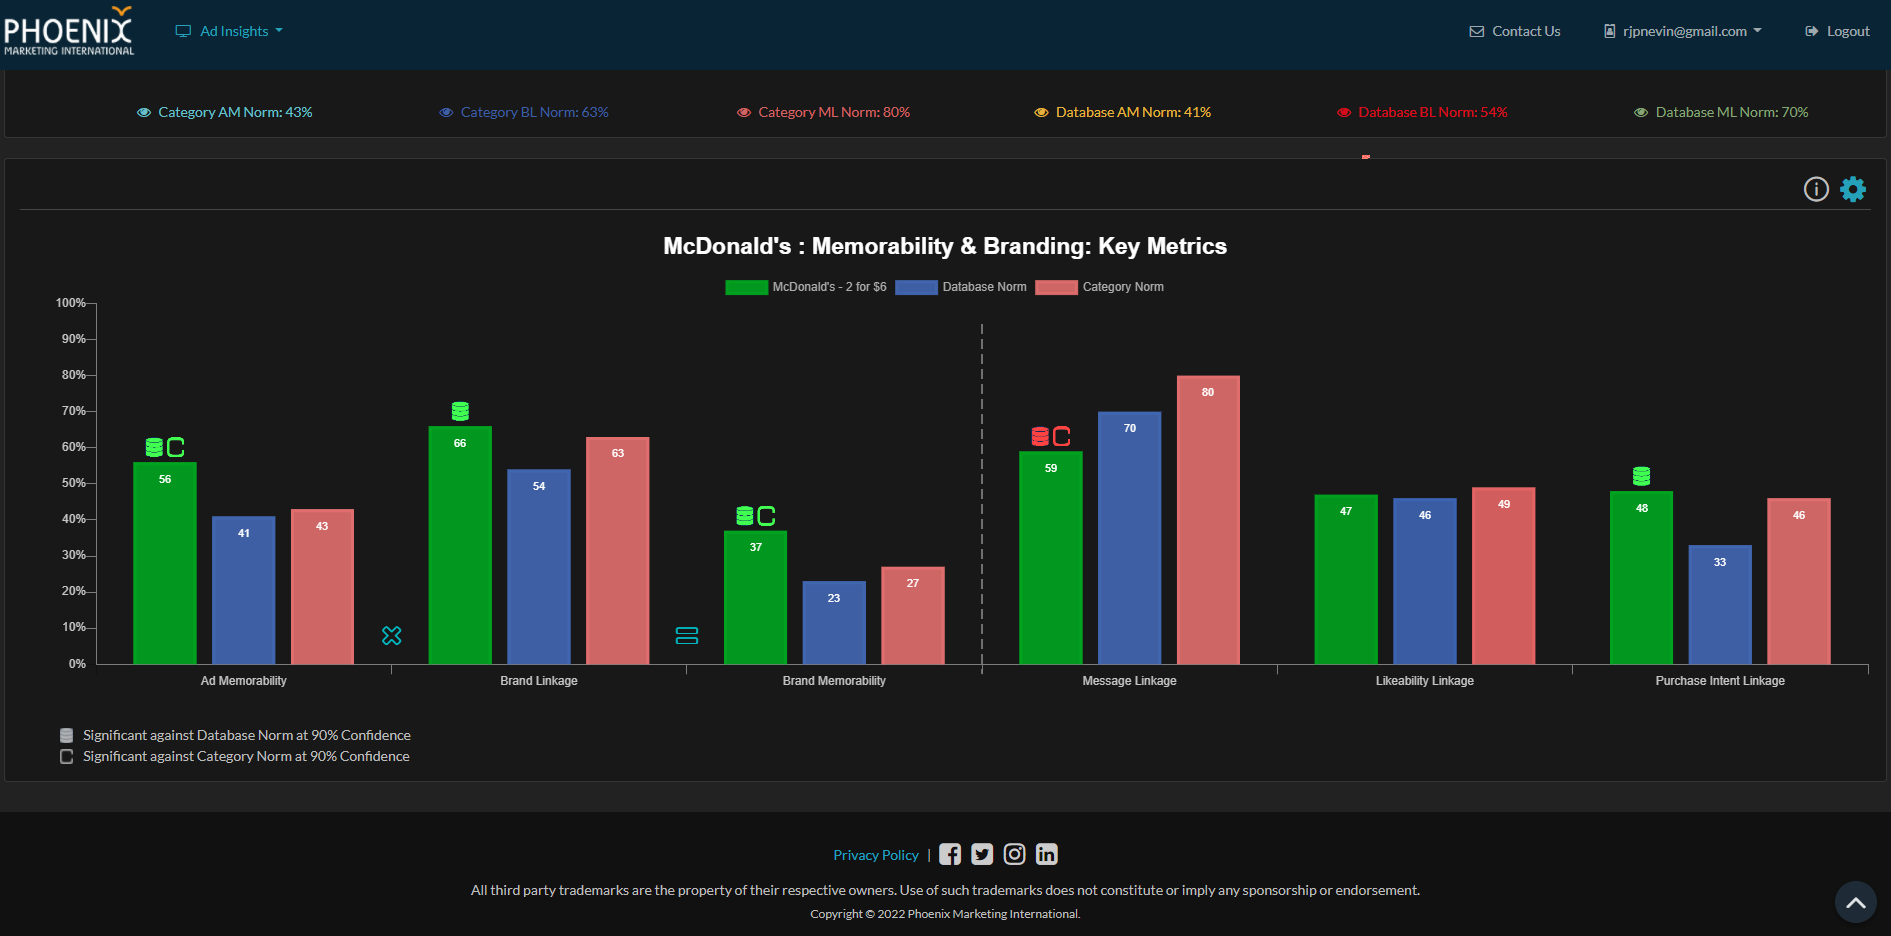Open the Facebook page icon

(950, 854)
